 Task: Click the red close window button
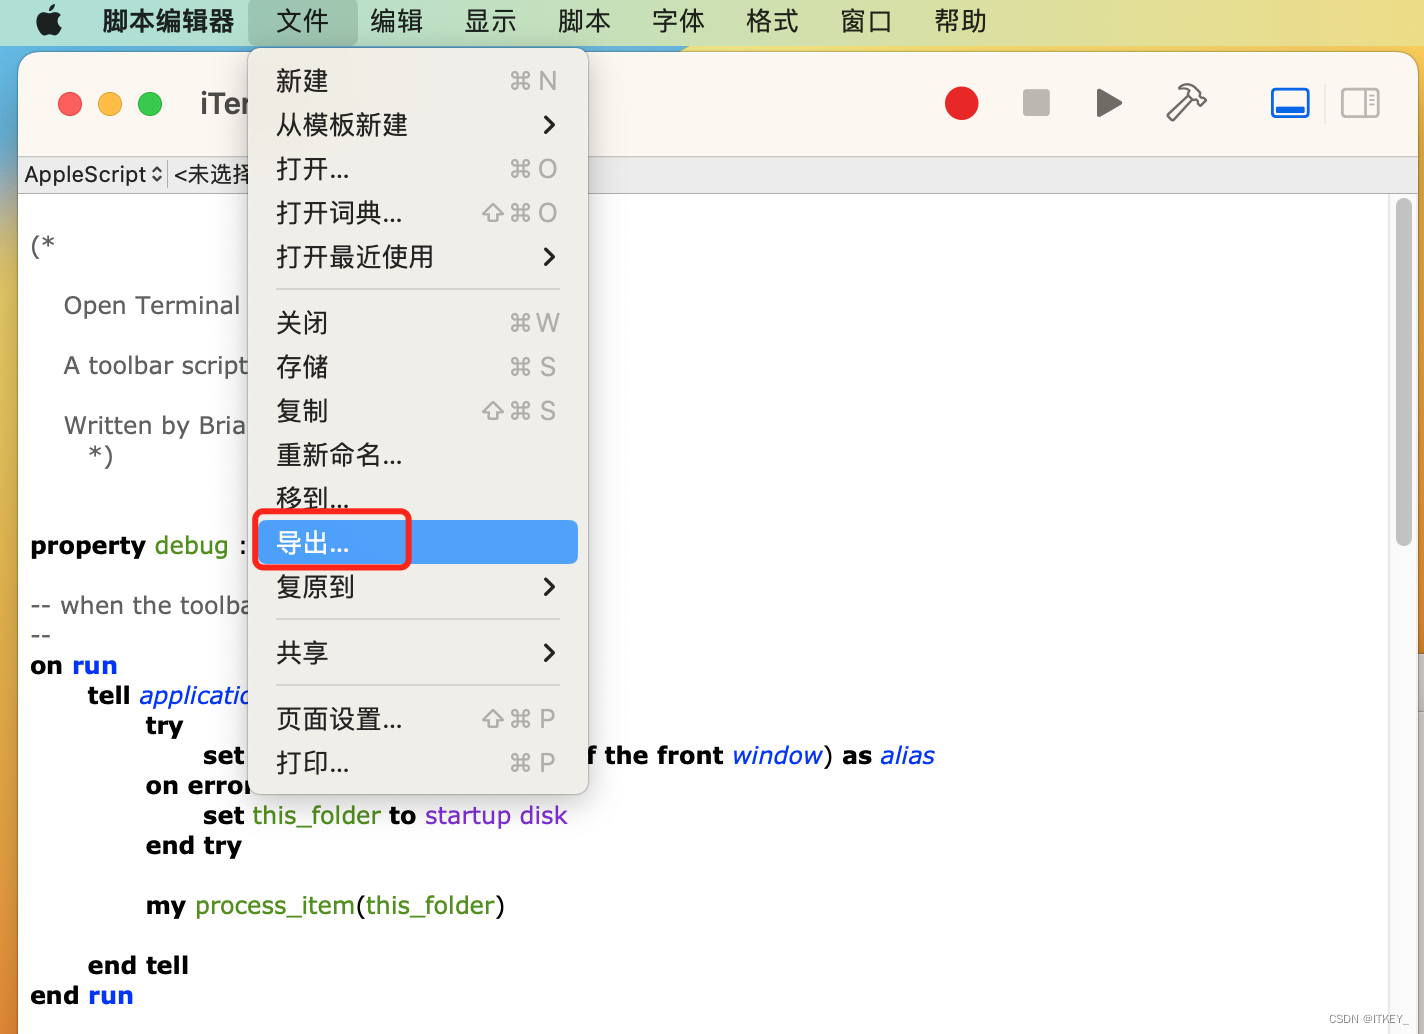(70, 104)
